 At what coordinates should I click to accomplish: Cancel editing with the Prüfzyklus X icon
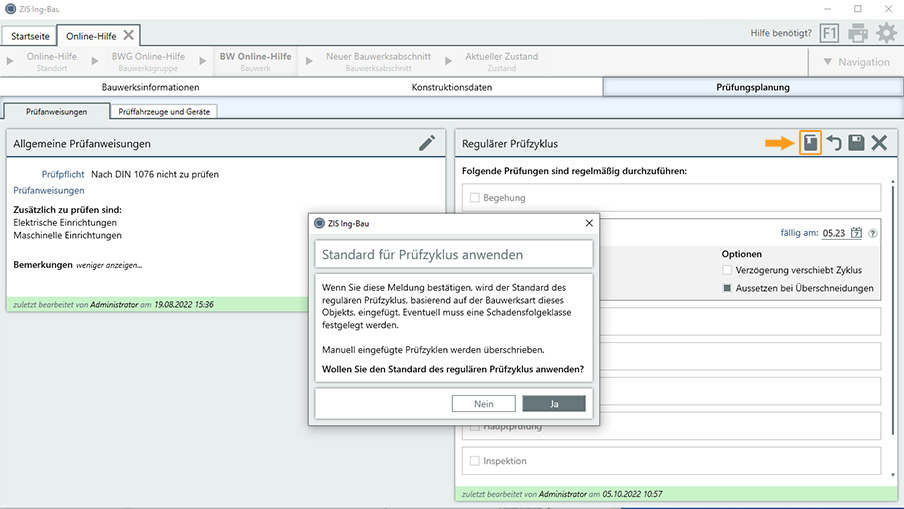[879, 143]
